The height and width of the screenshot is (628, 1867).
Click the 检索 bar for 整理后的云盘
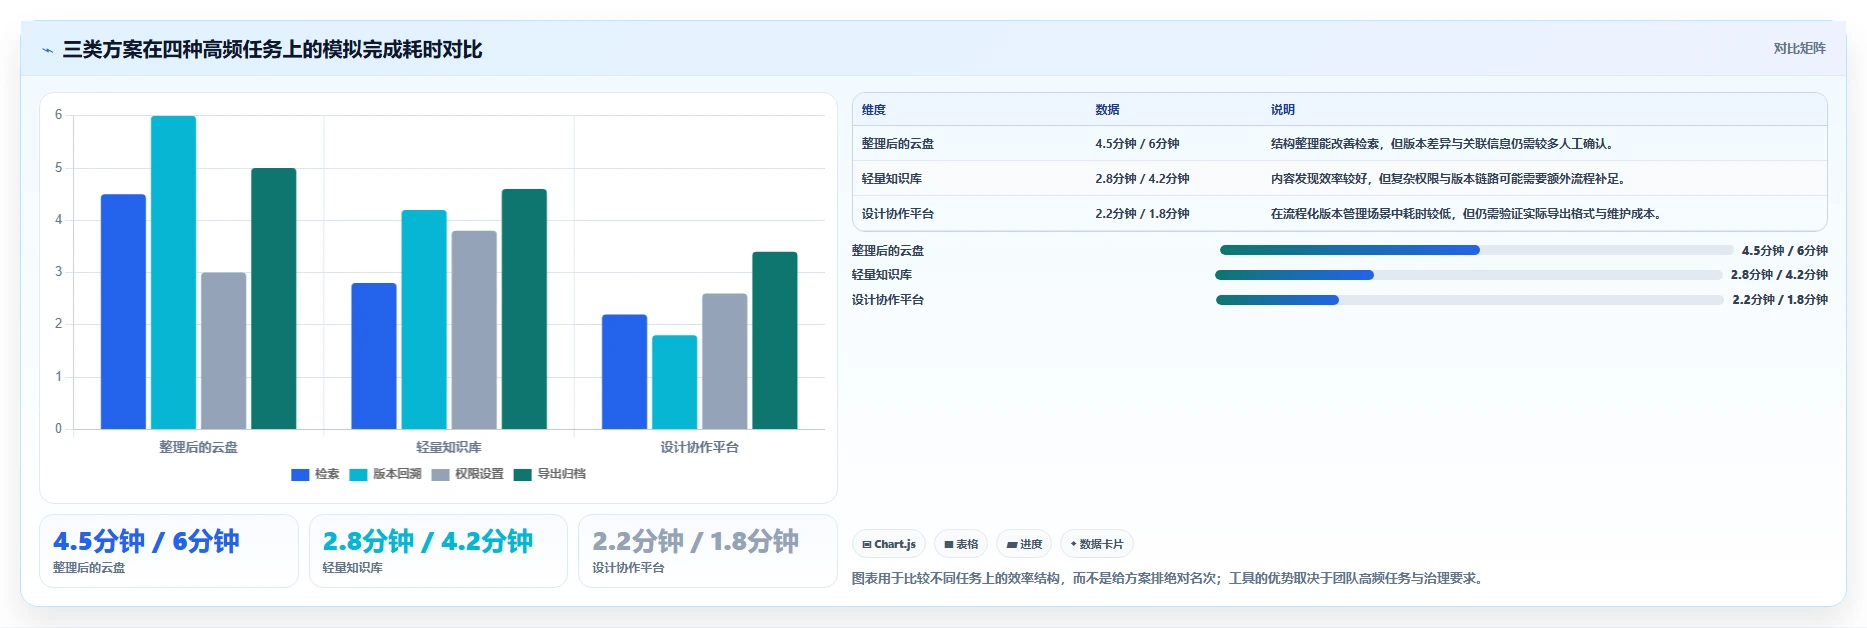(x=123, y=312)
